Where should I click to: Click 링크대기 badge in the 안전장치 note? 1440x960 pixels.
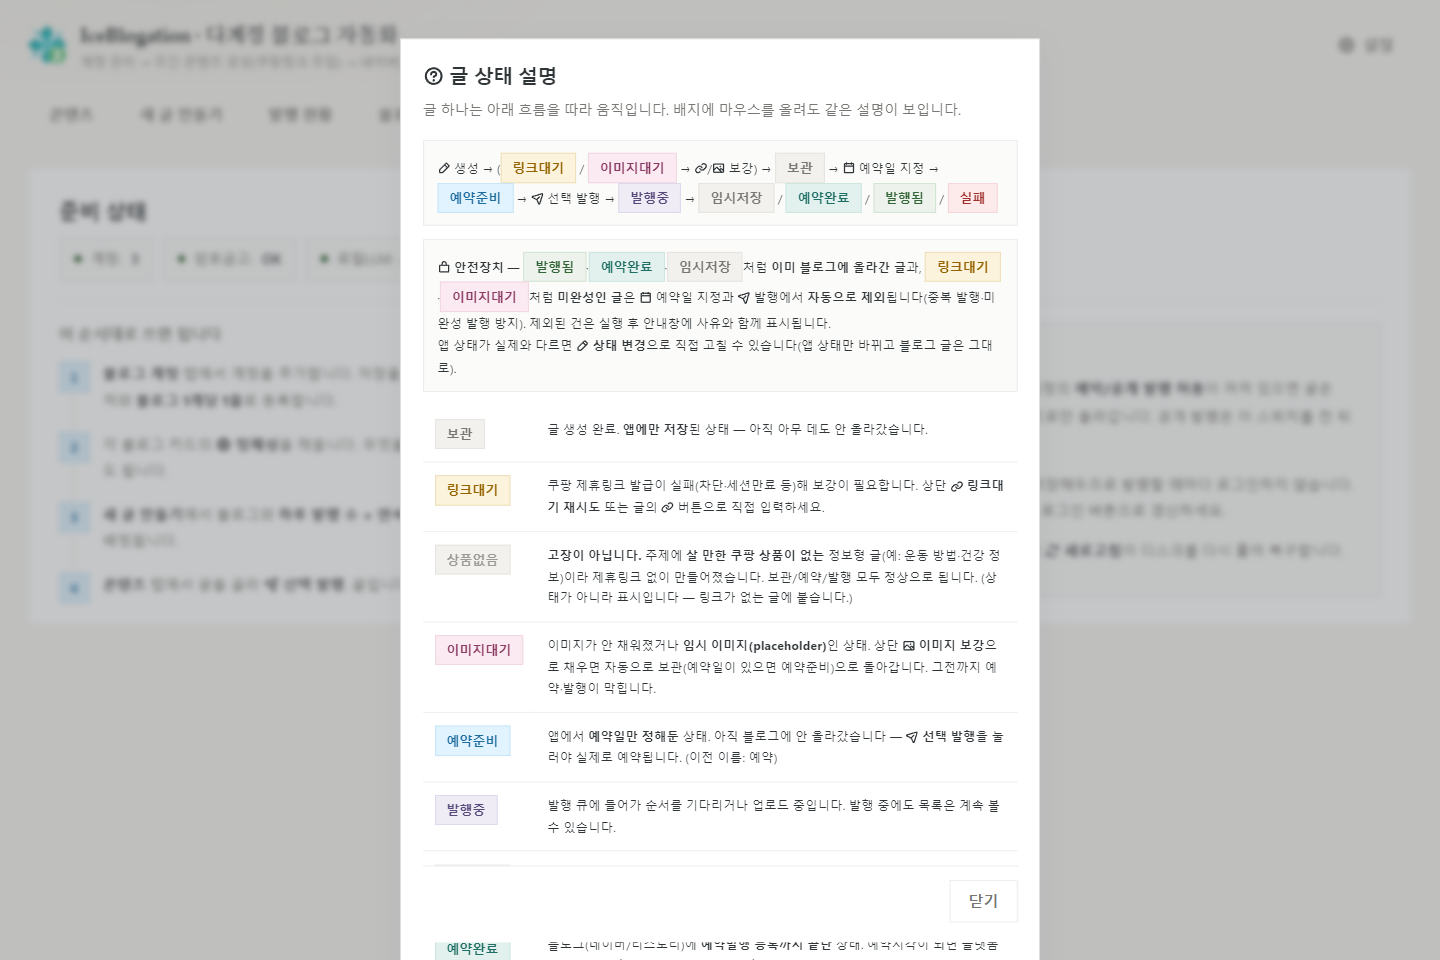point(962,267)
